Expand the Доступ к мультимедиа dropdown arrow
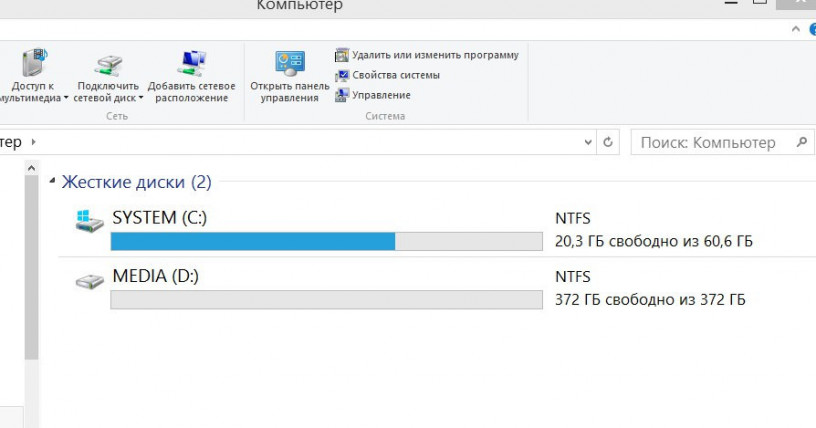This screenshot has width=816, height=428. (66, 98)
